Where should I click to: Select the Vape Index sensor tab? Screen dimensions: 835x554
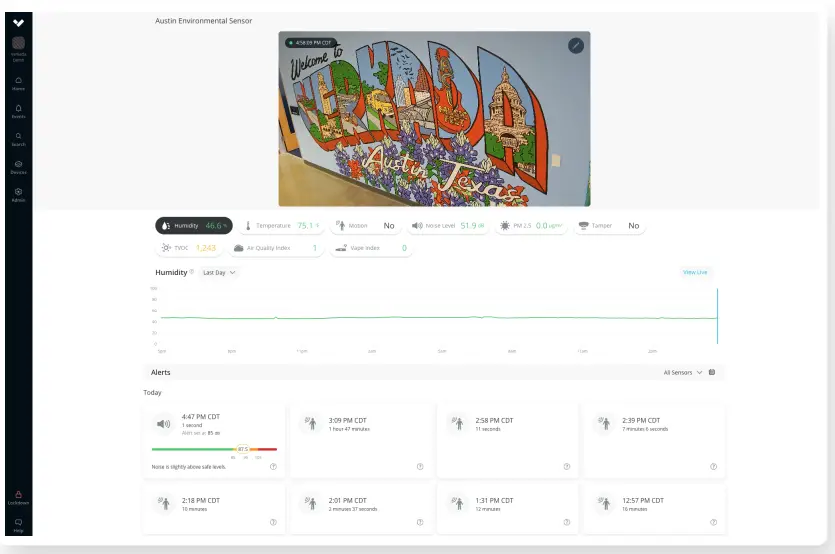371,248
